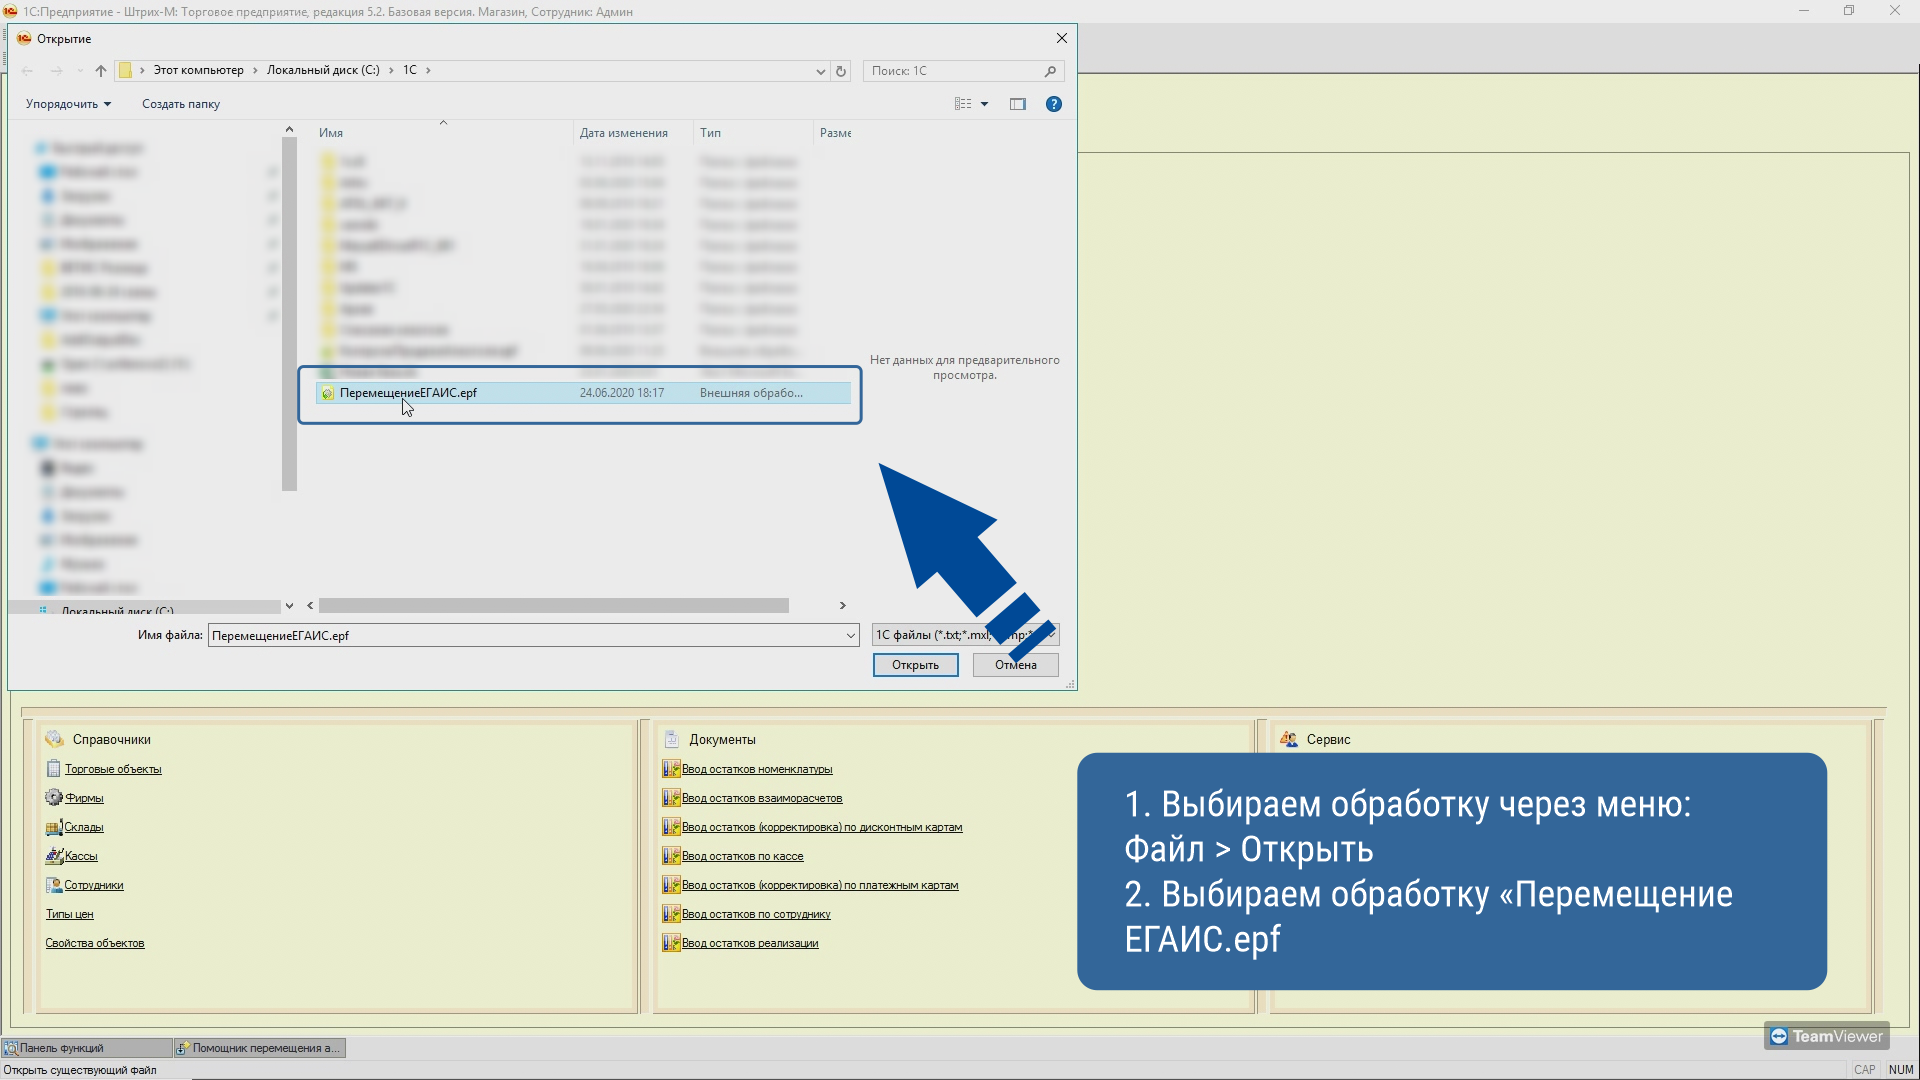Open Ввод остатков реализации link

(750, 944)
